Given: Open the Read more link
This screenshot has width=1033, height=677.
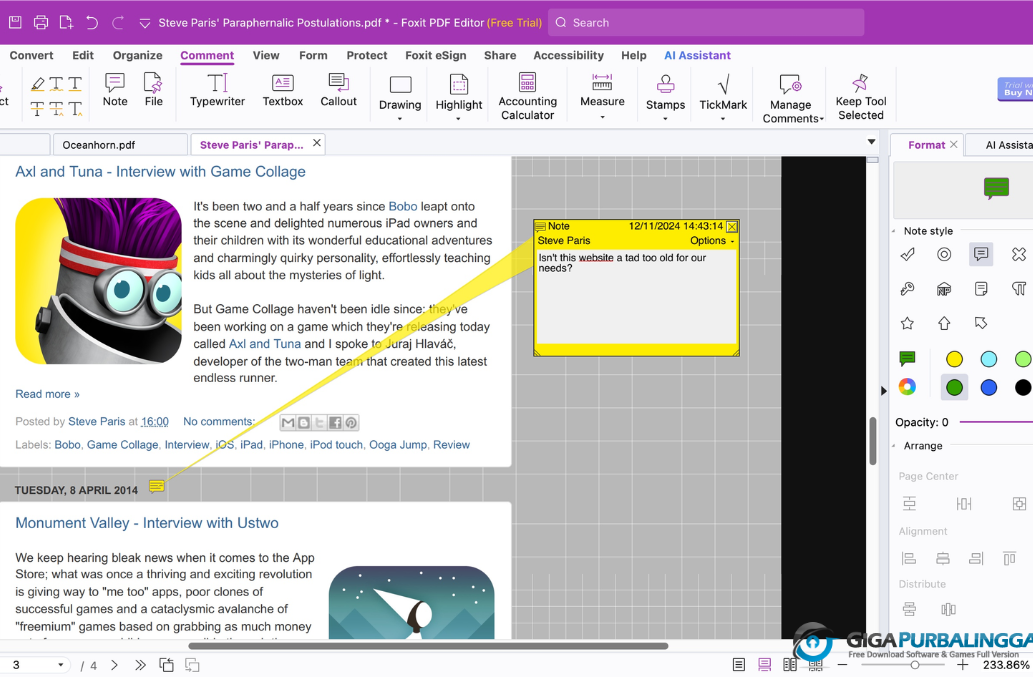Looking at the screenshot, I should tap(47, 394).
